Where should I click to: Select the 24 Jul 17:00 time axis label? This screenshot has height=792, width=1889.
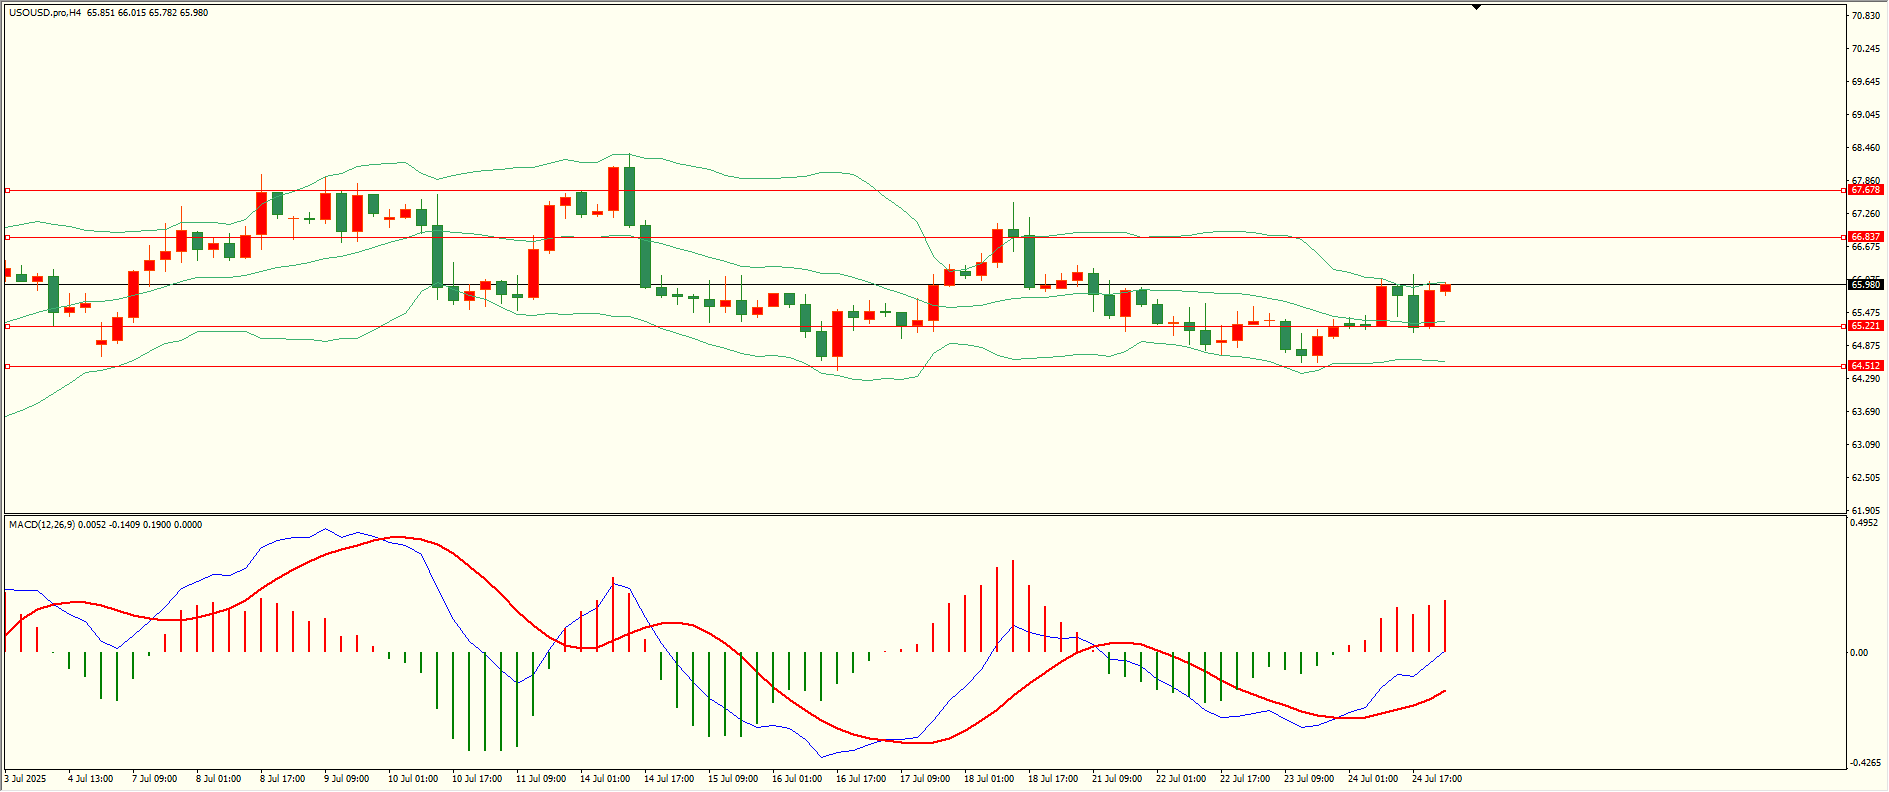coord(1437,778)
